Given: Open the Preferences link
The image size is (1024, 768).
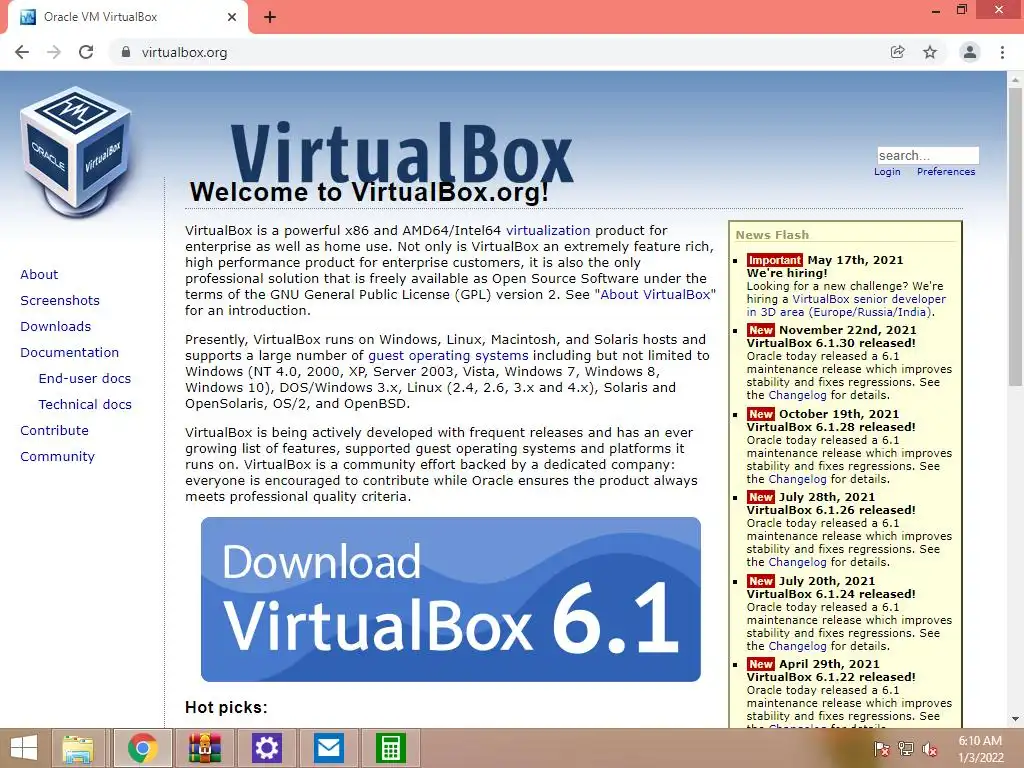Looking at the screenshot, I should click(946, 172).
